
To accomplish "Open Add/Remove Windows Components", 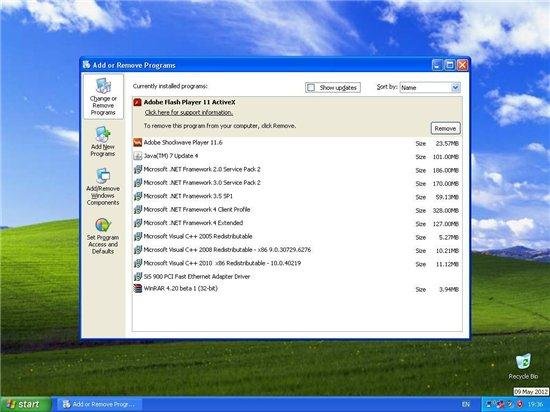I will tap(103, 187).
